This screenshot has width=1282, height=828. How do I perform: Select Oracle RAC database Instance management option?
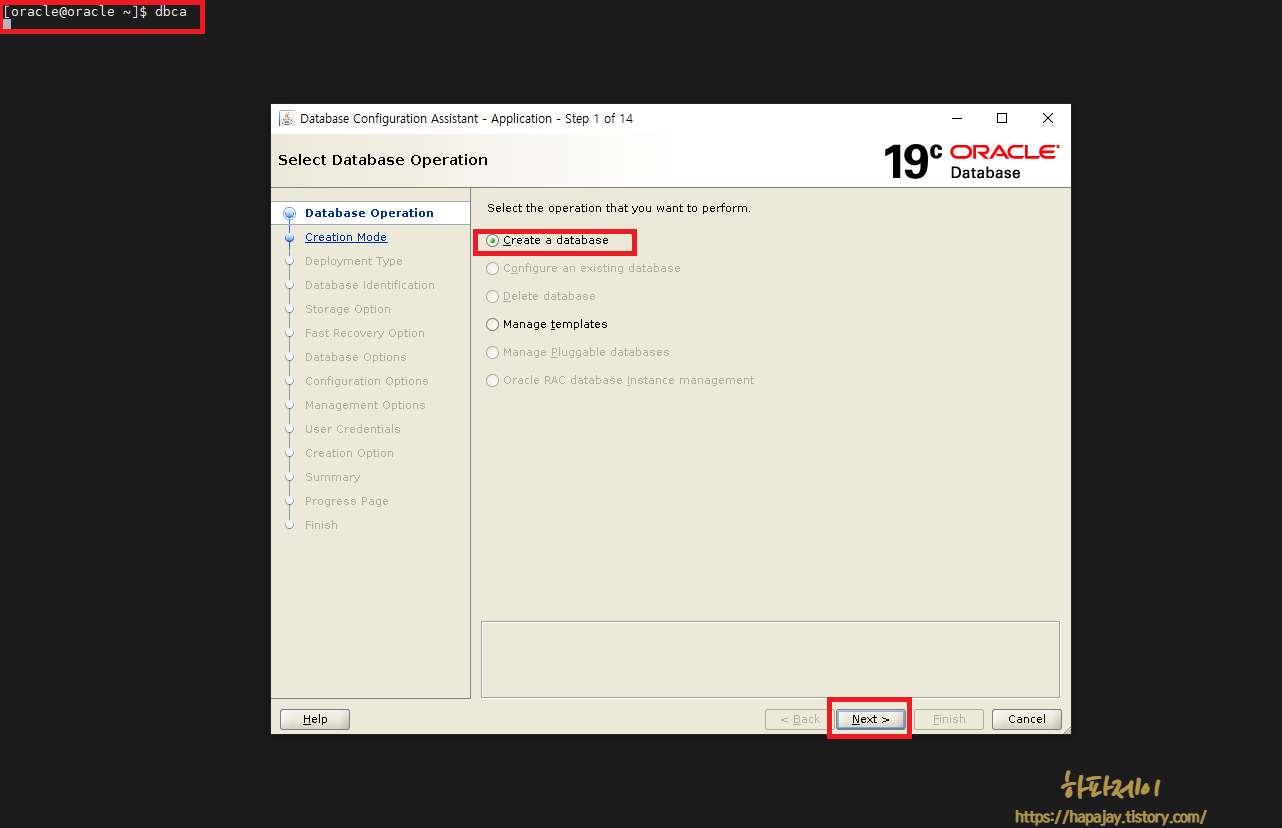[620, 381]
